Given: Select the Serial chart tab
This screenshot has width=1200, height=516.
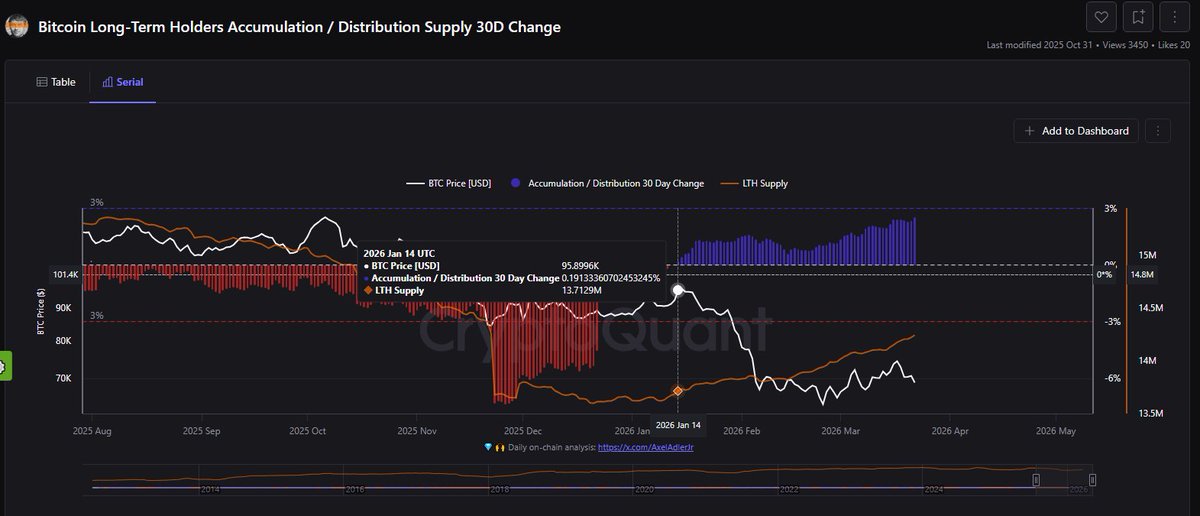Looking at the screenshot, I should 122,82.
